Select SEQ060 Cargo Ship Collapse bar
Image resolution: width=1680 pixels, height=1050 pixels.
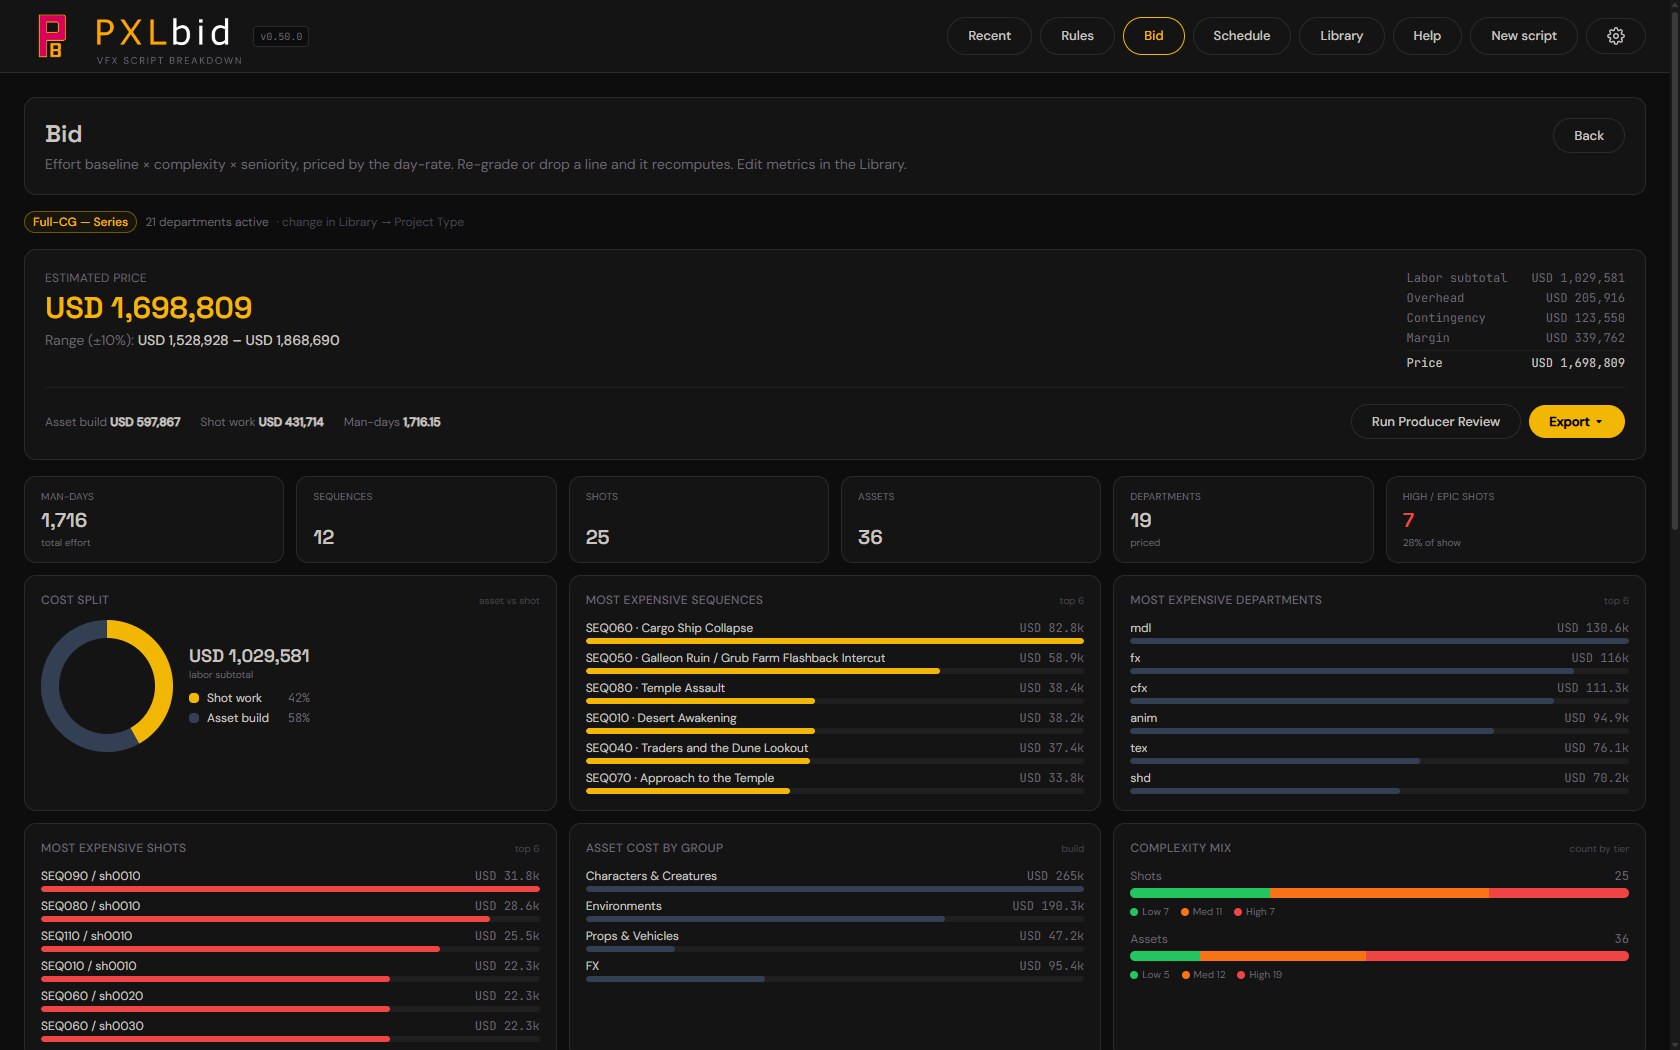(834, 640)
